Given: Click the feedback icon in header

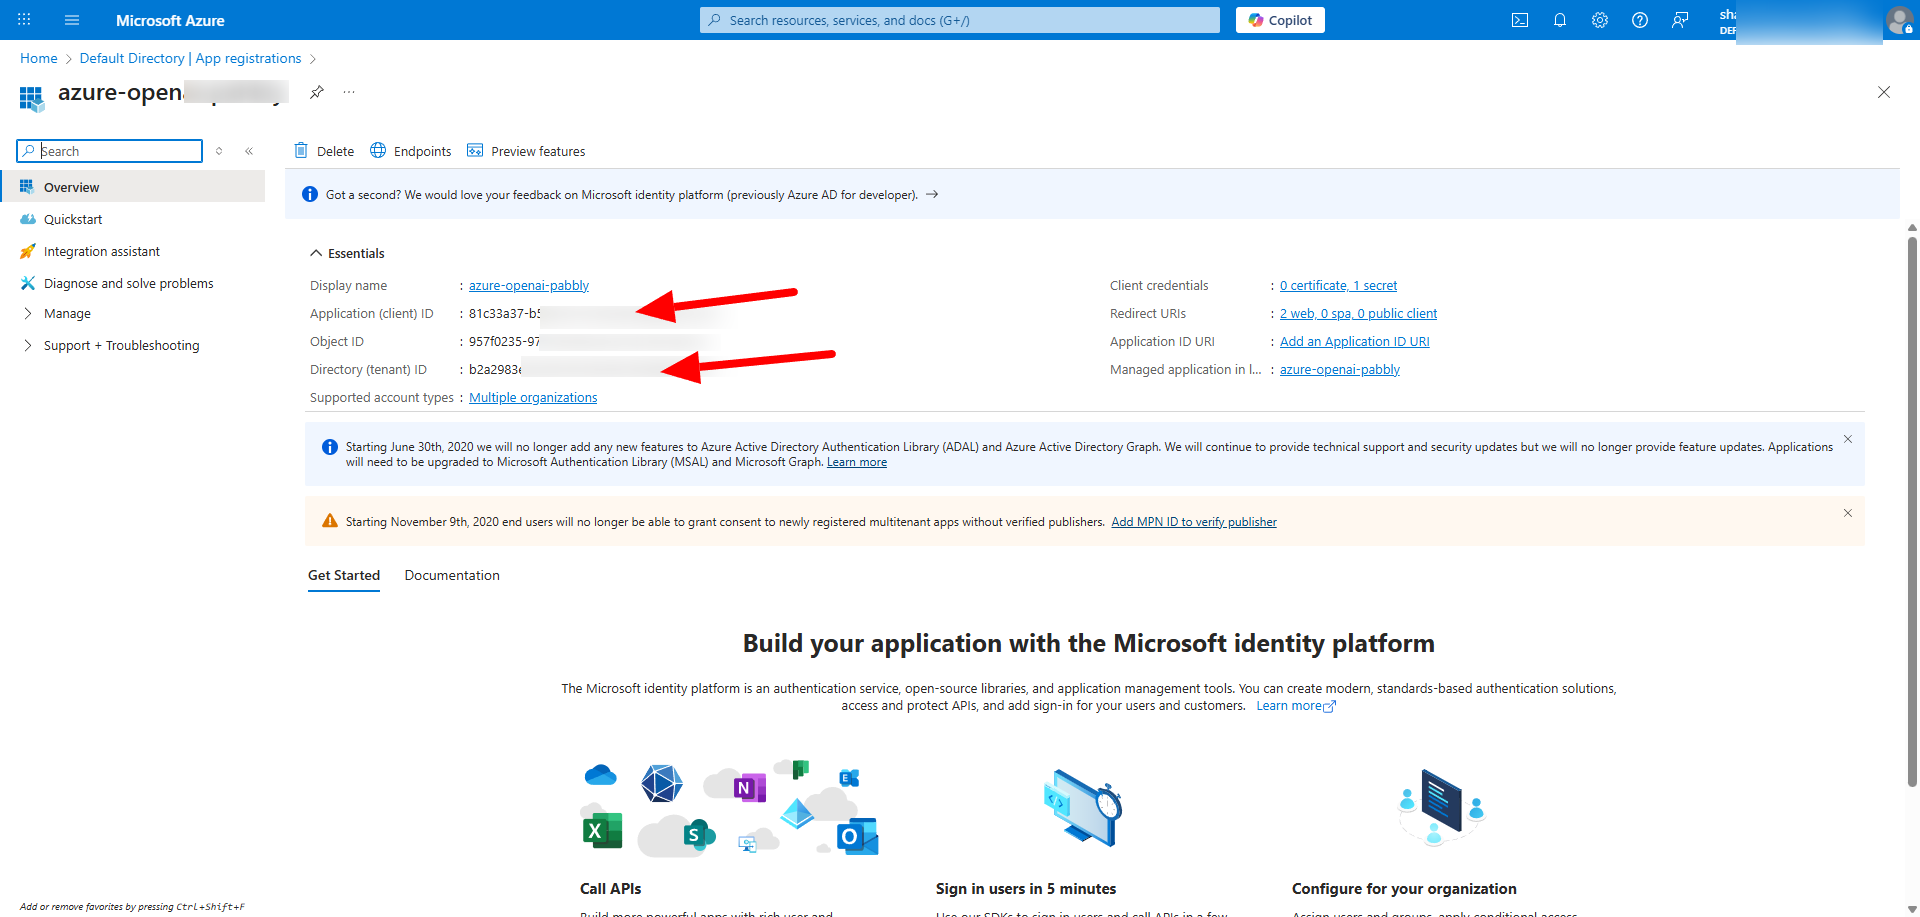Looking at the screenshot, I should 1680,20.
